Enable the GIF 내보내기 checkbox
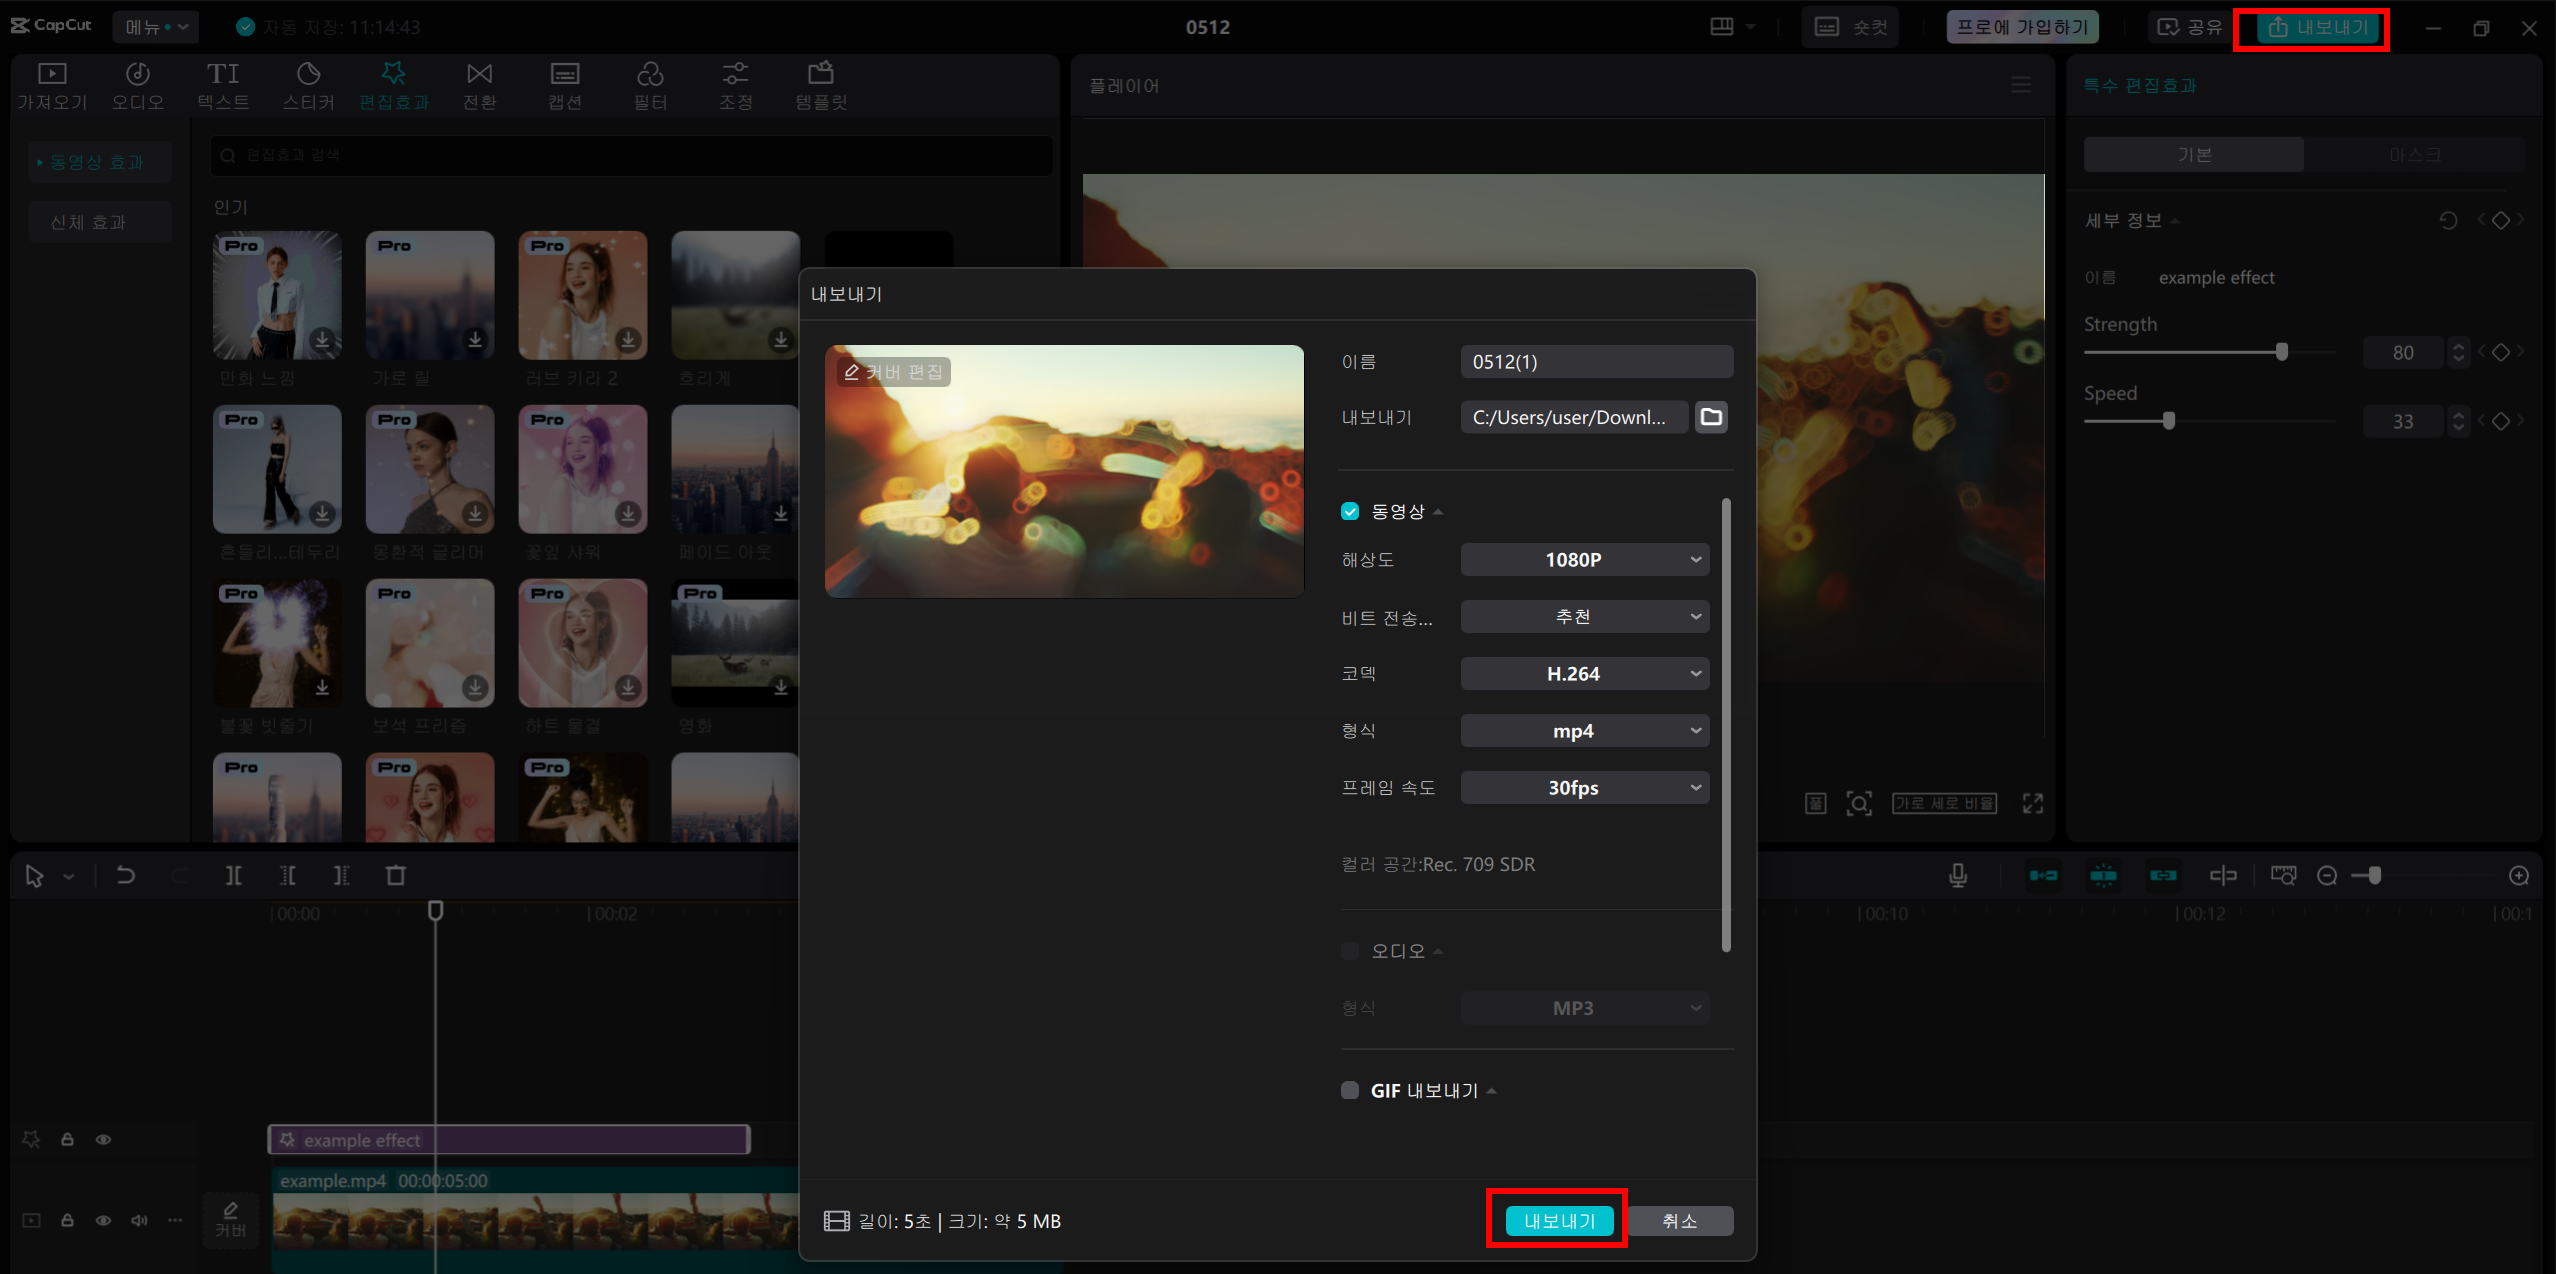 click(x=1350, y=1090)
